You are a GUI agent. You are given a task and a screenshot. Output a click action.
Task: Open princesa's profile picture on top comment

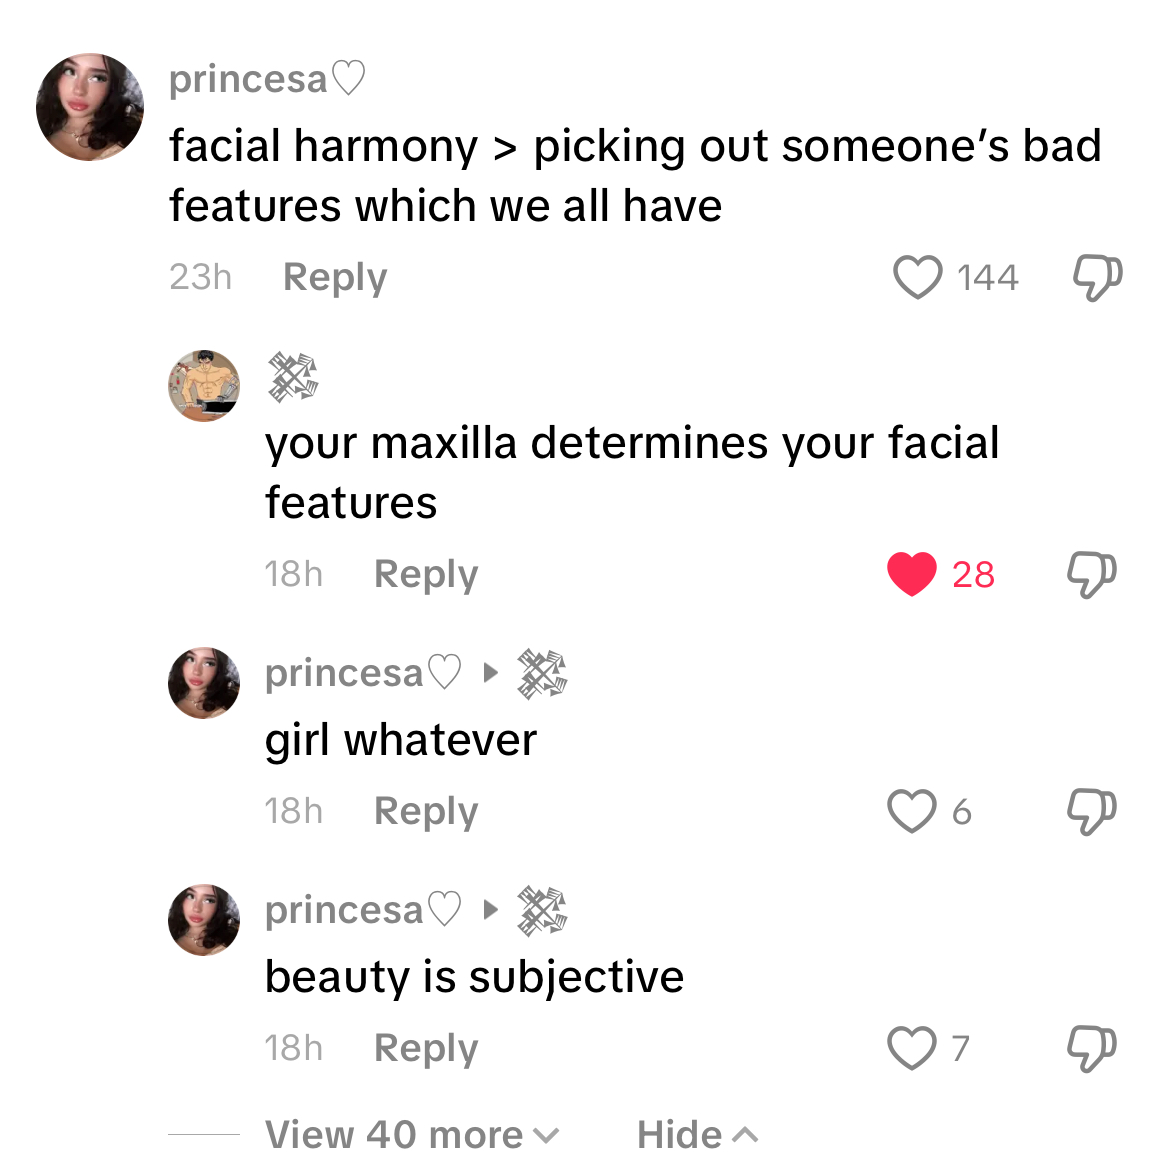(90, 107)
